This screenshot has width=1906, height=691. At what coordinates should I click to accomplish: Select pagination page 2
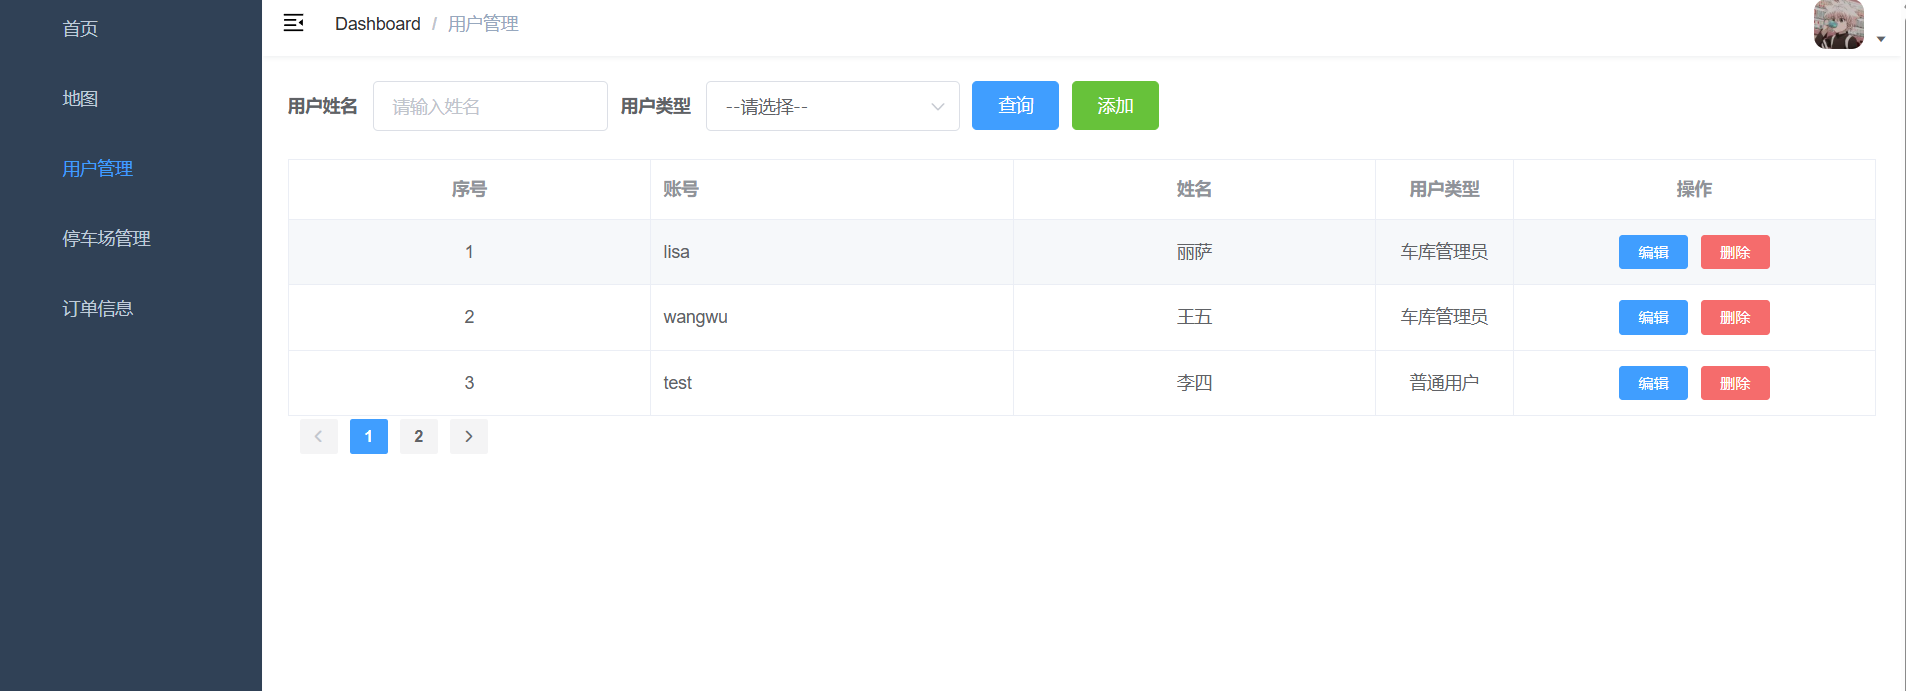tap(419, 436)
